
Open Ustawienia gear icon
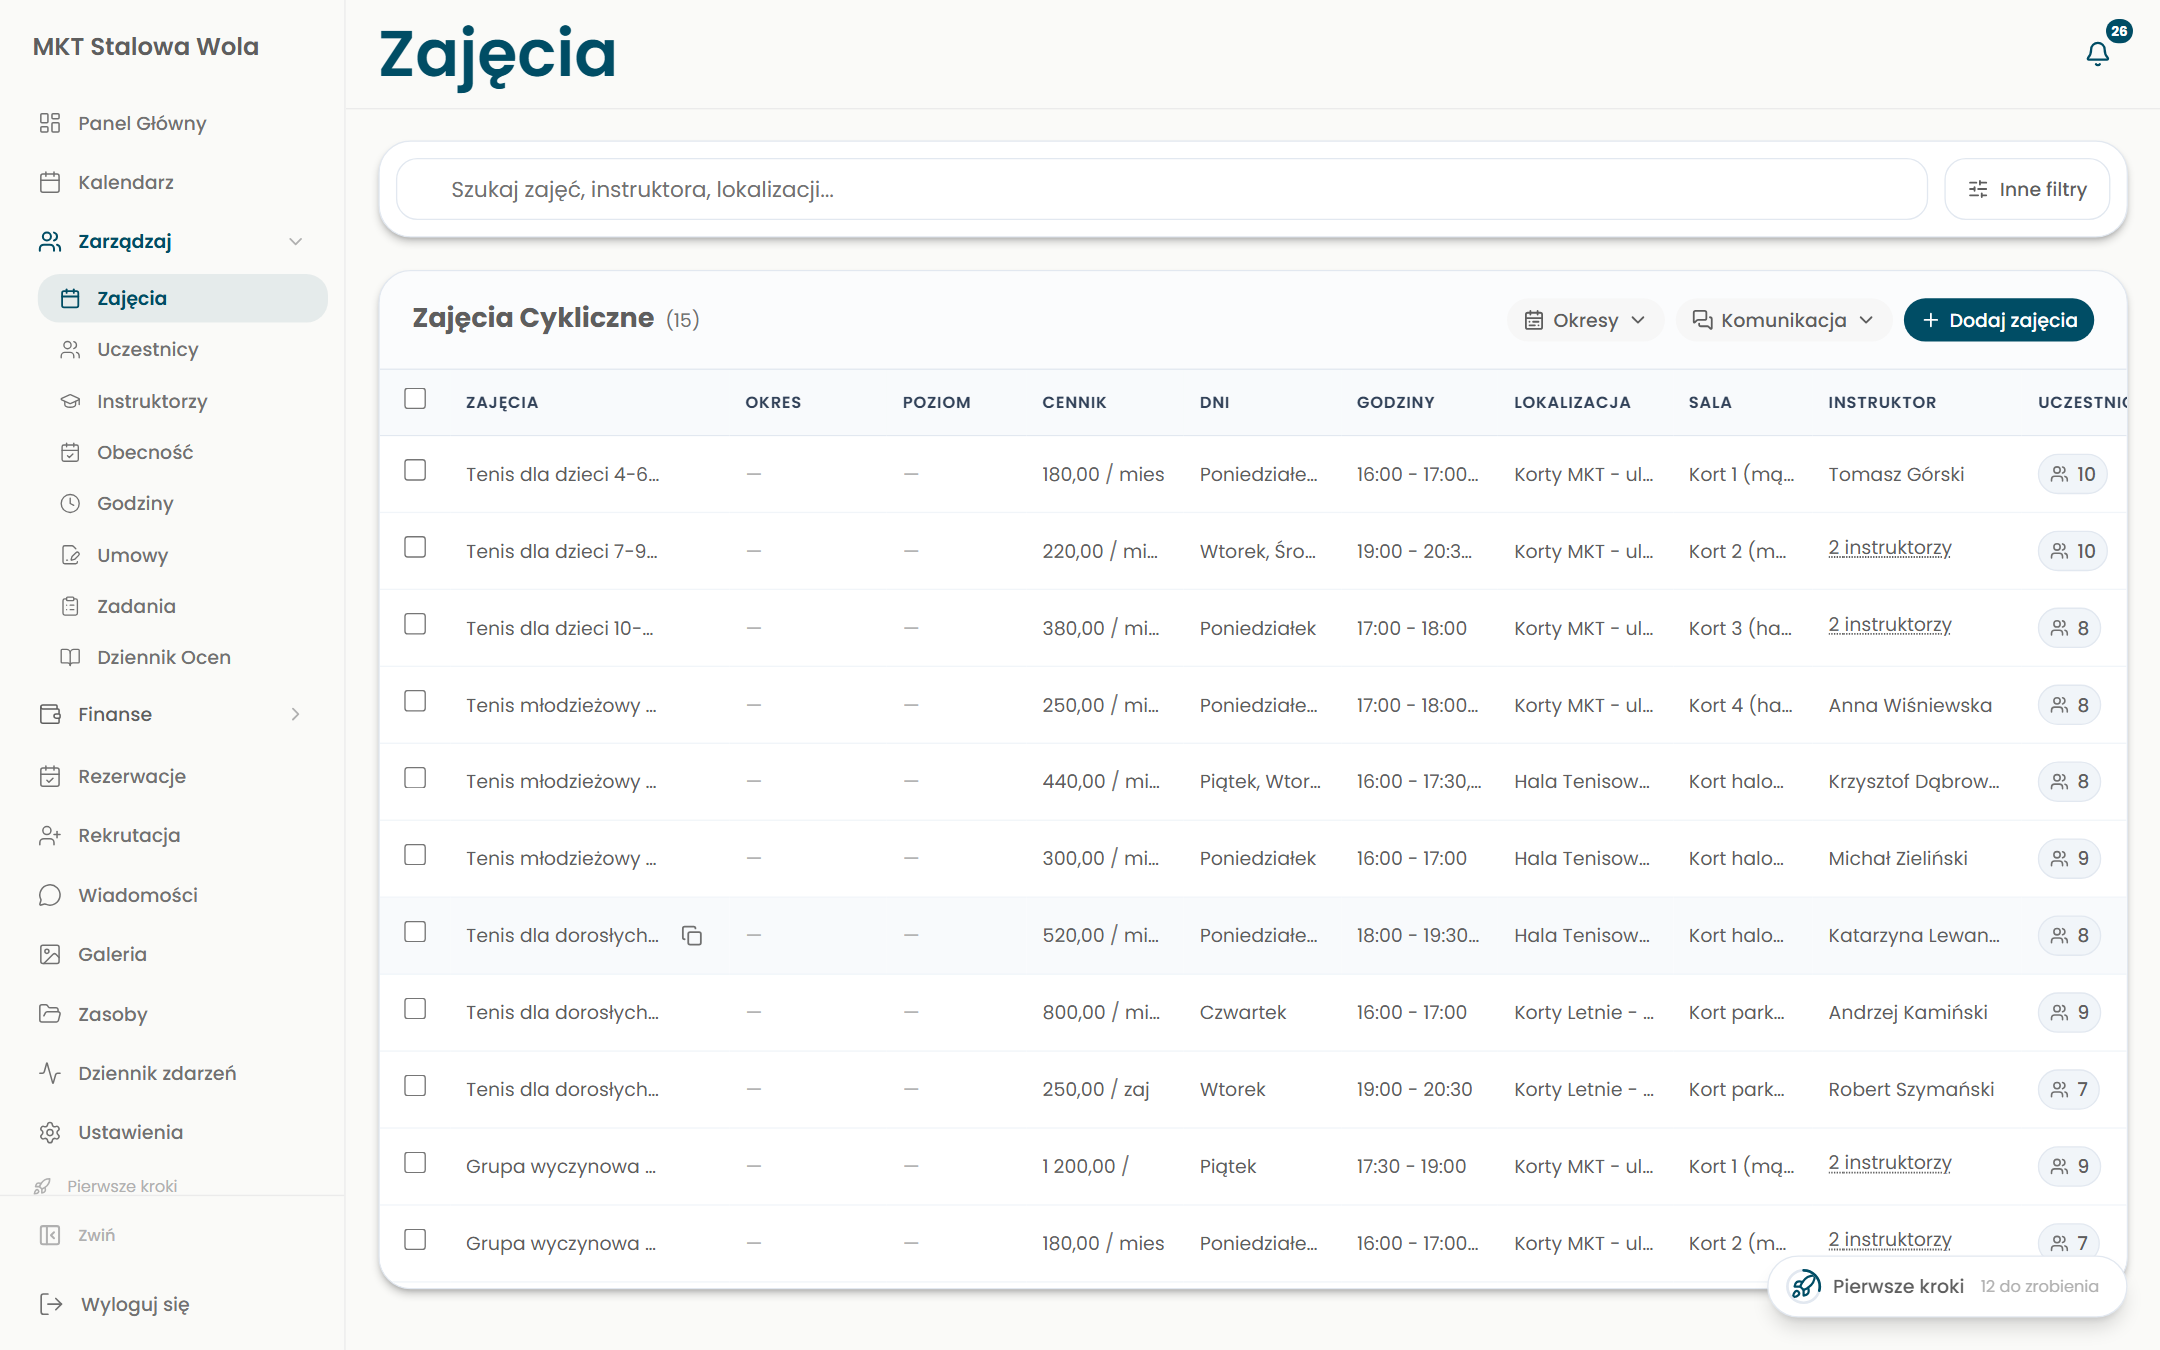click(x=50, y=1132)
